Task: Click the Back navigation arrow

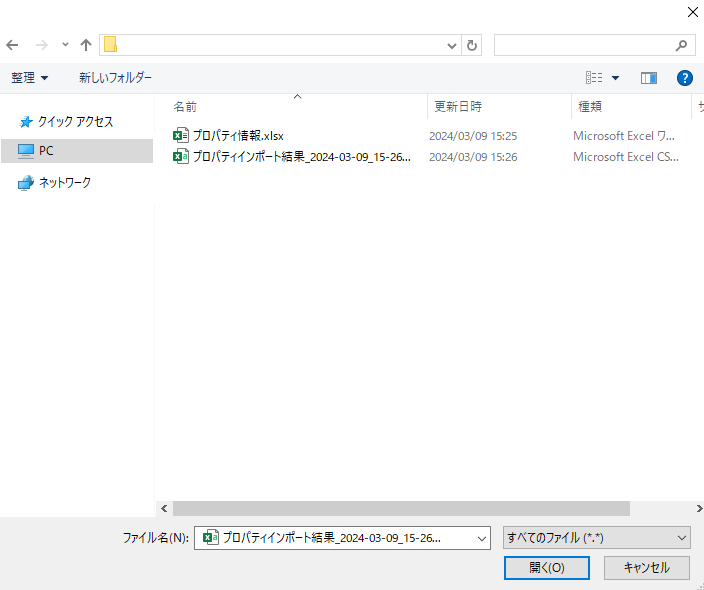Action: coord(13,45)
